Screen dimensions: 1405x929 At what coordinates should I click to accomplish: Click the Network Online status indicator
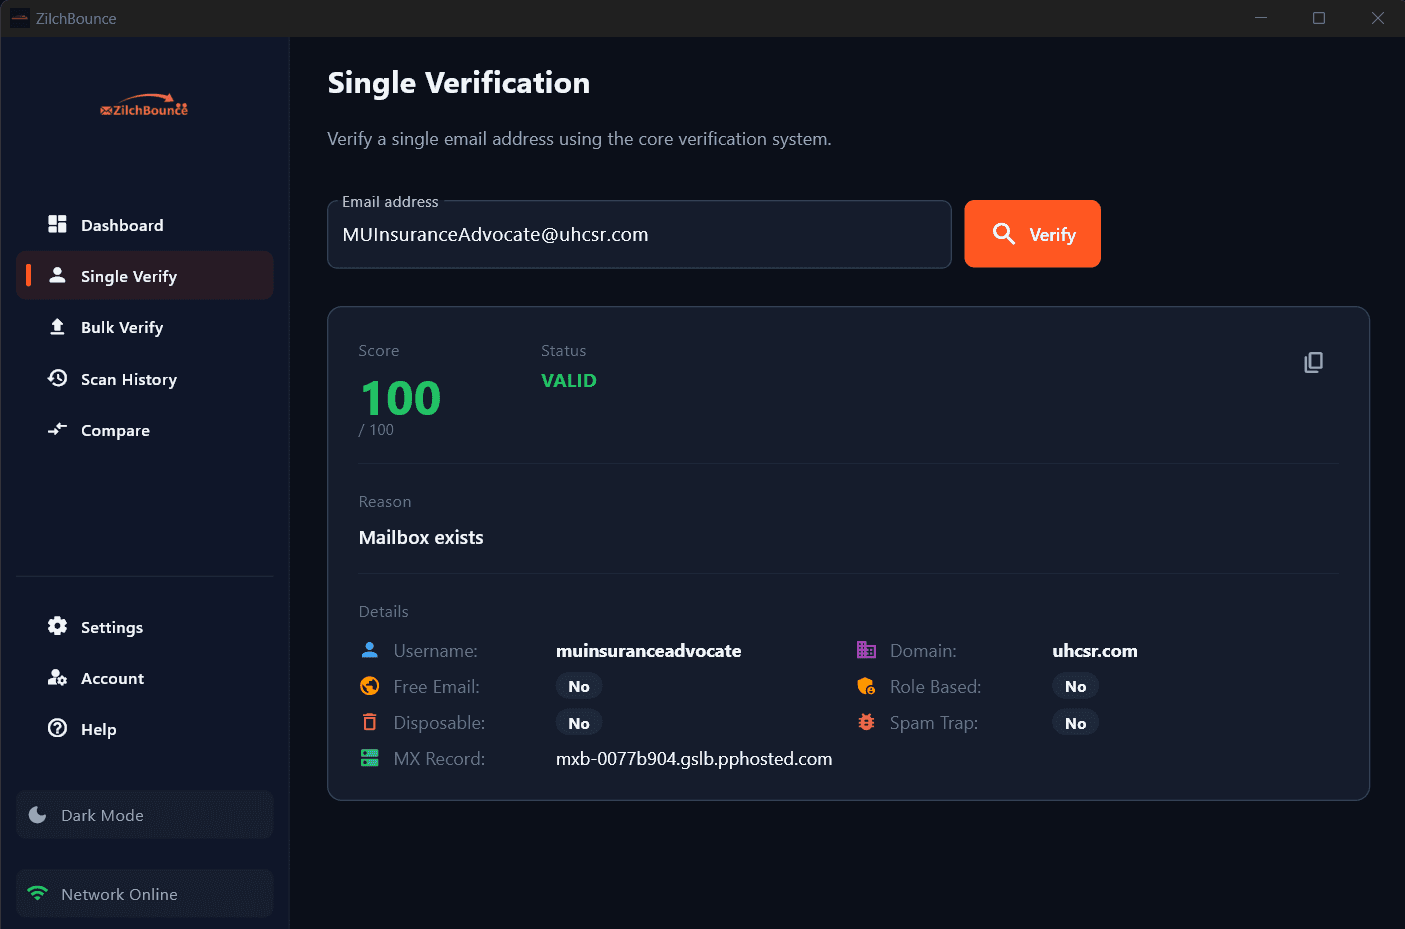145,894
